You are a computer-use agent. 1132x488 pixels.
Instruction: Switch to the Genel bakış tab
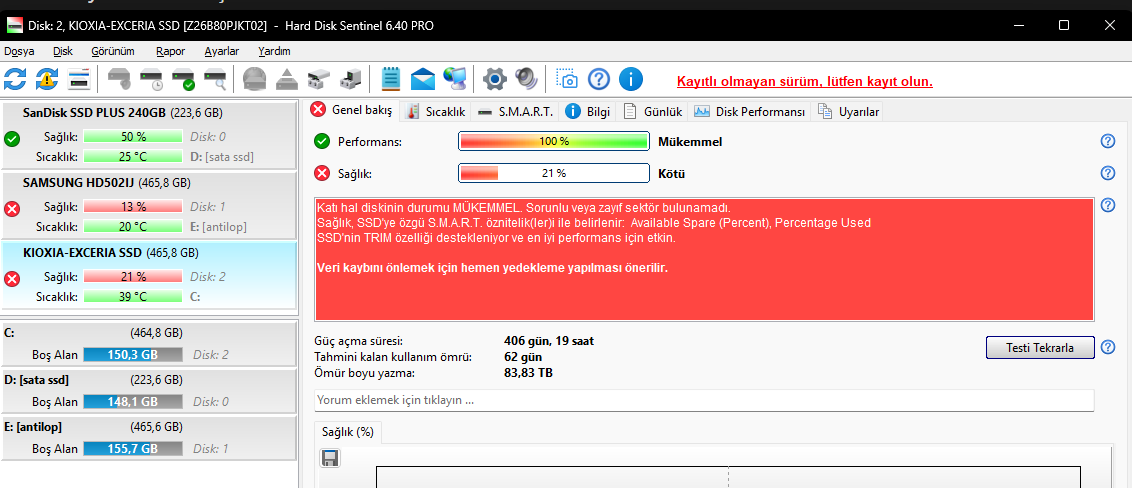tap(352, 110)
